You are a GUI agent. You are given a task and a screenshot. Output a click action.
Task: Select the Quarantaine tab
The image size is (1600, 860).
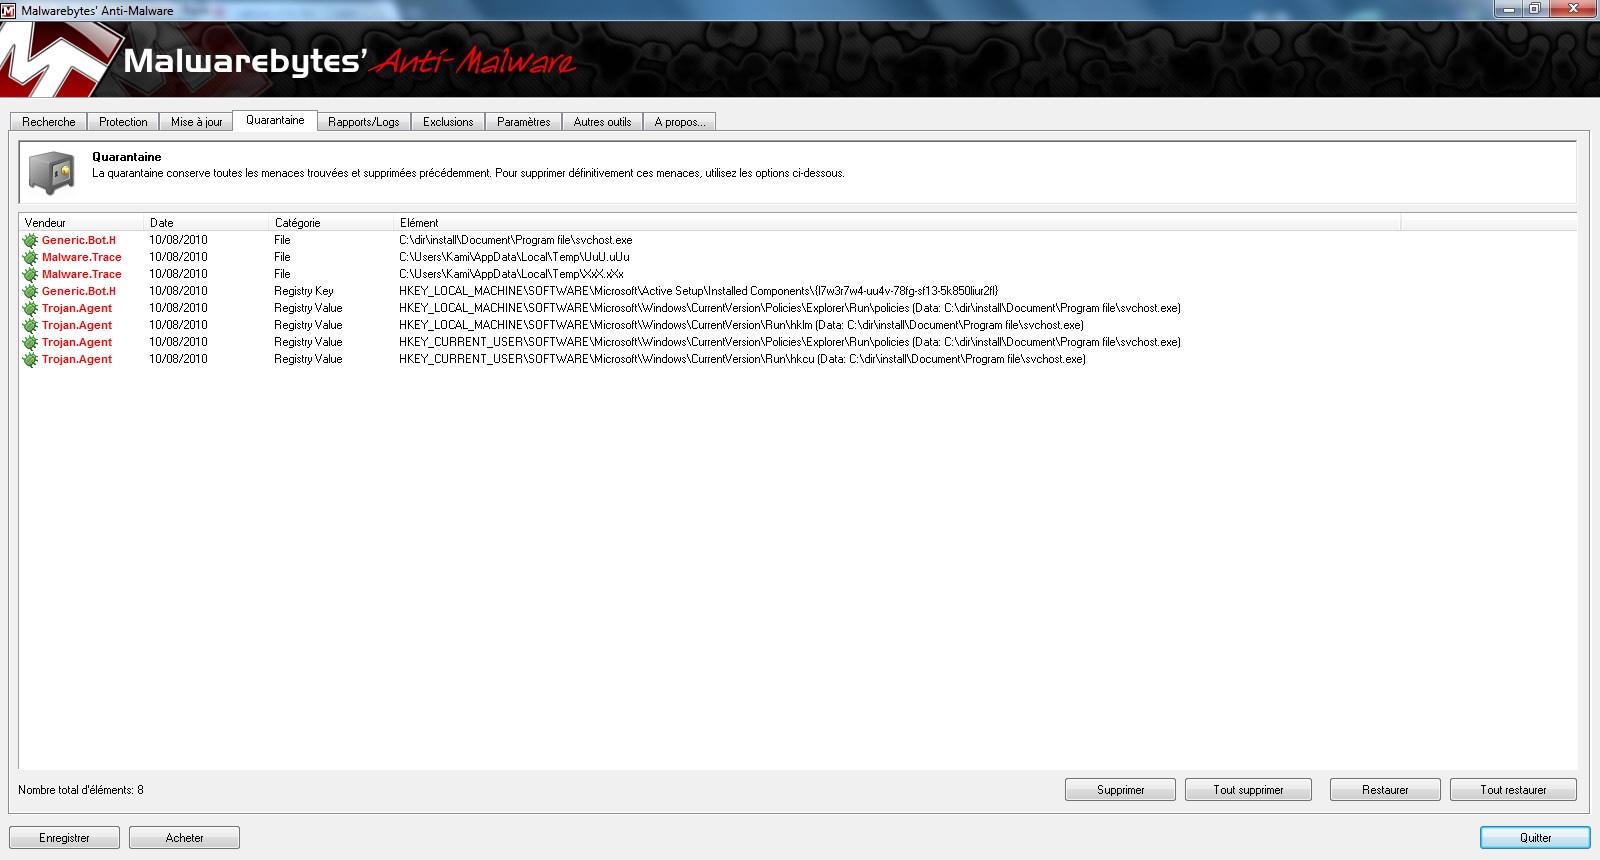point(275,120)
